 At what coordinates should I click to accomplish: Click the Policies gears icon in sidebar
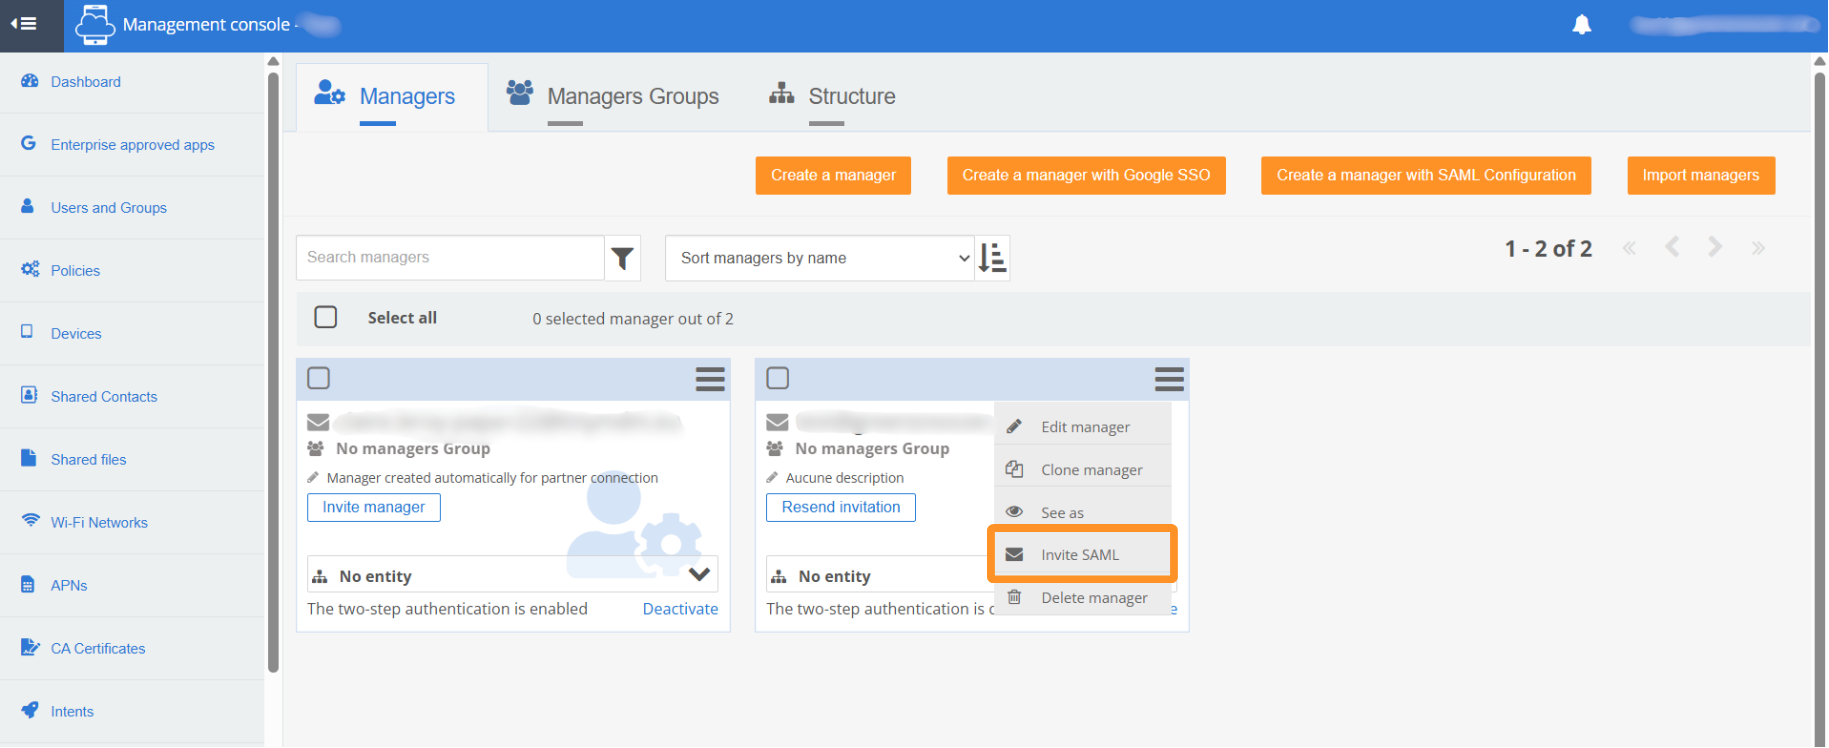click(x=30, y=270)
